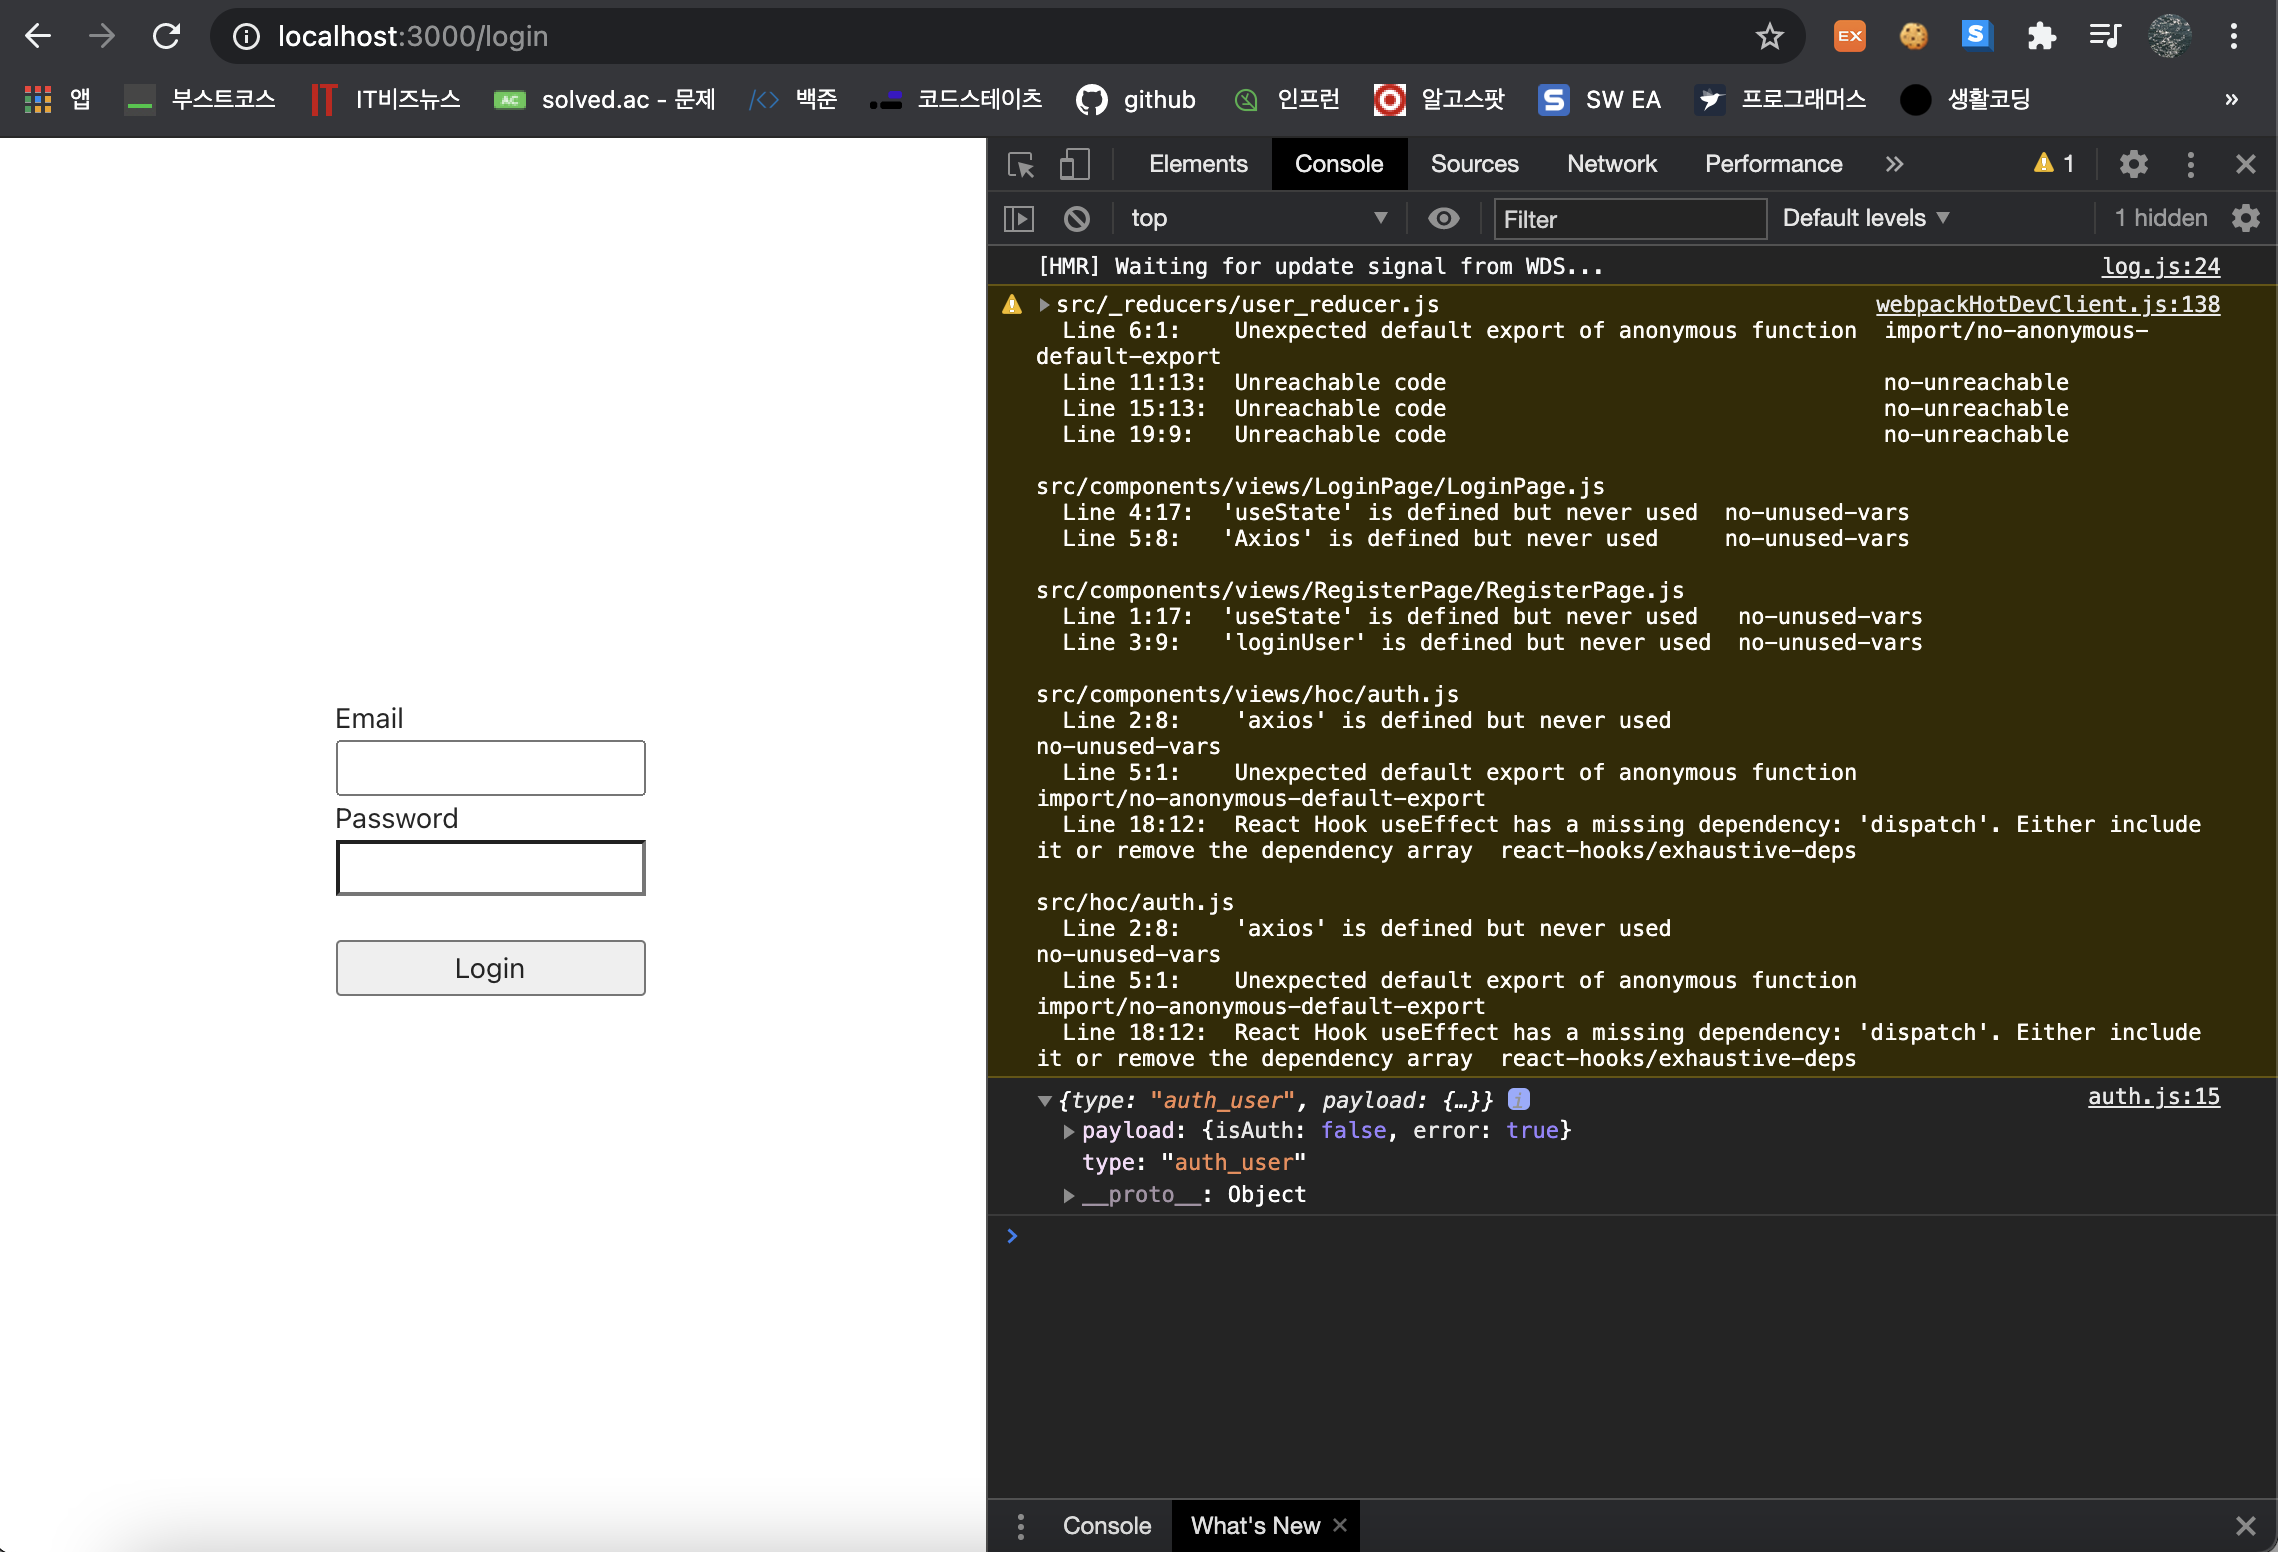Click the bookmark star icon in address bar
The image size is (2278, 1552).
tap(1769, 37)
